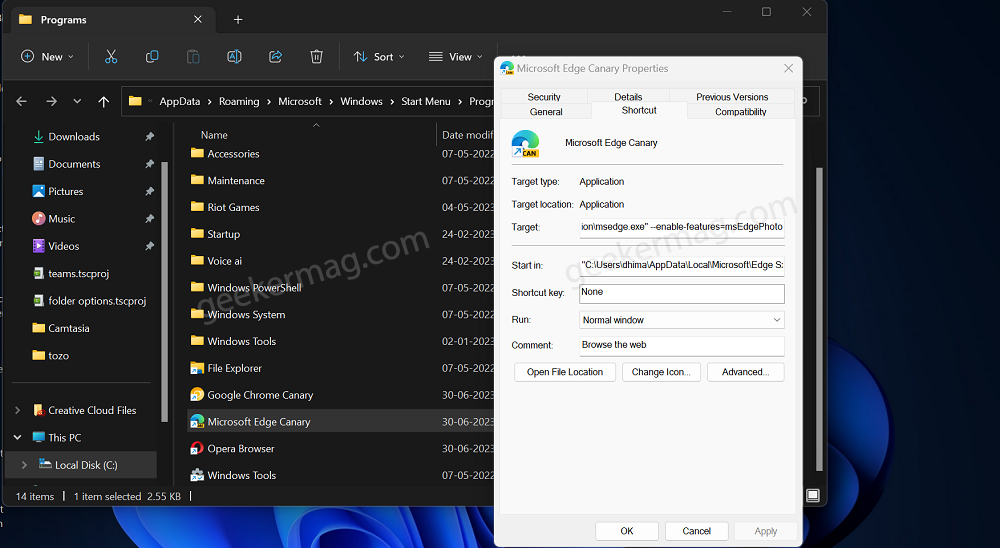1000x548 pixels.
Task: Open Videos in the sidebar
Action: point(64,246)
